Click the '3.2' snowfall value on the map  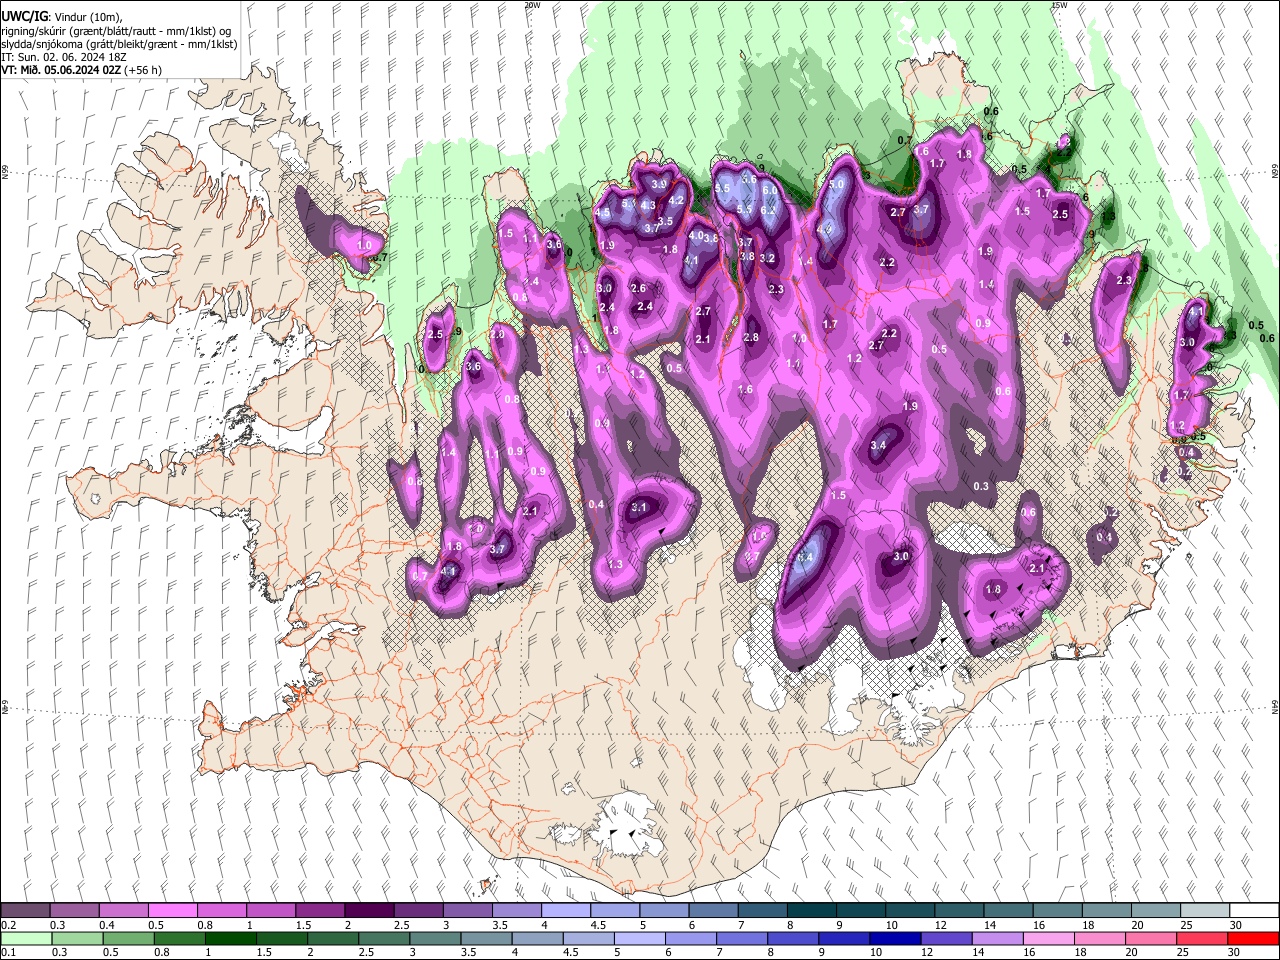point(768,258)
